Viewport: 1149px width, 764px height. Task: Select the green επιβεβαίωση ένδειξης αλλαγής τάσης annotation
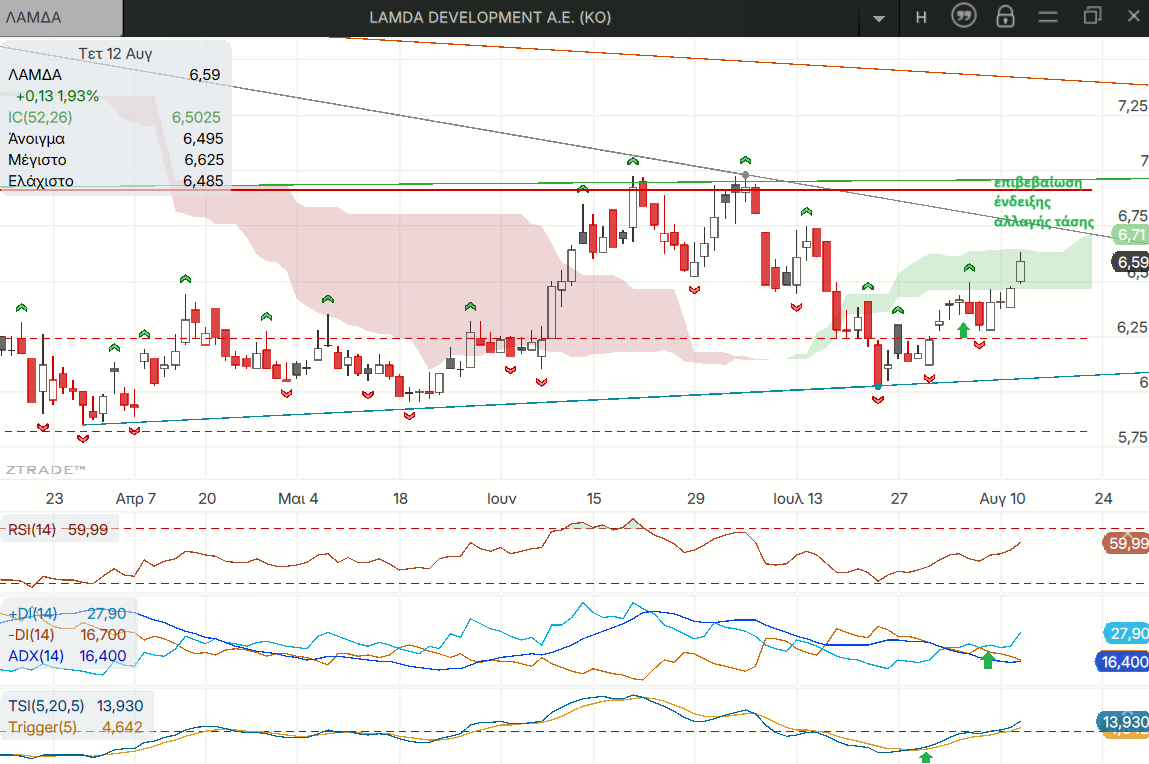click(1043, 202)
